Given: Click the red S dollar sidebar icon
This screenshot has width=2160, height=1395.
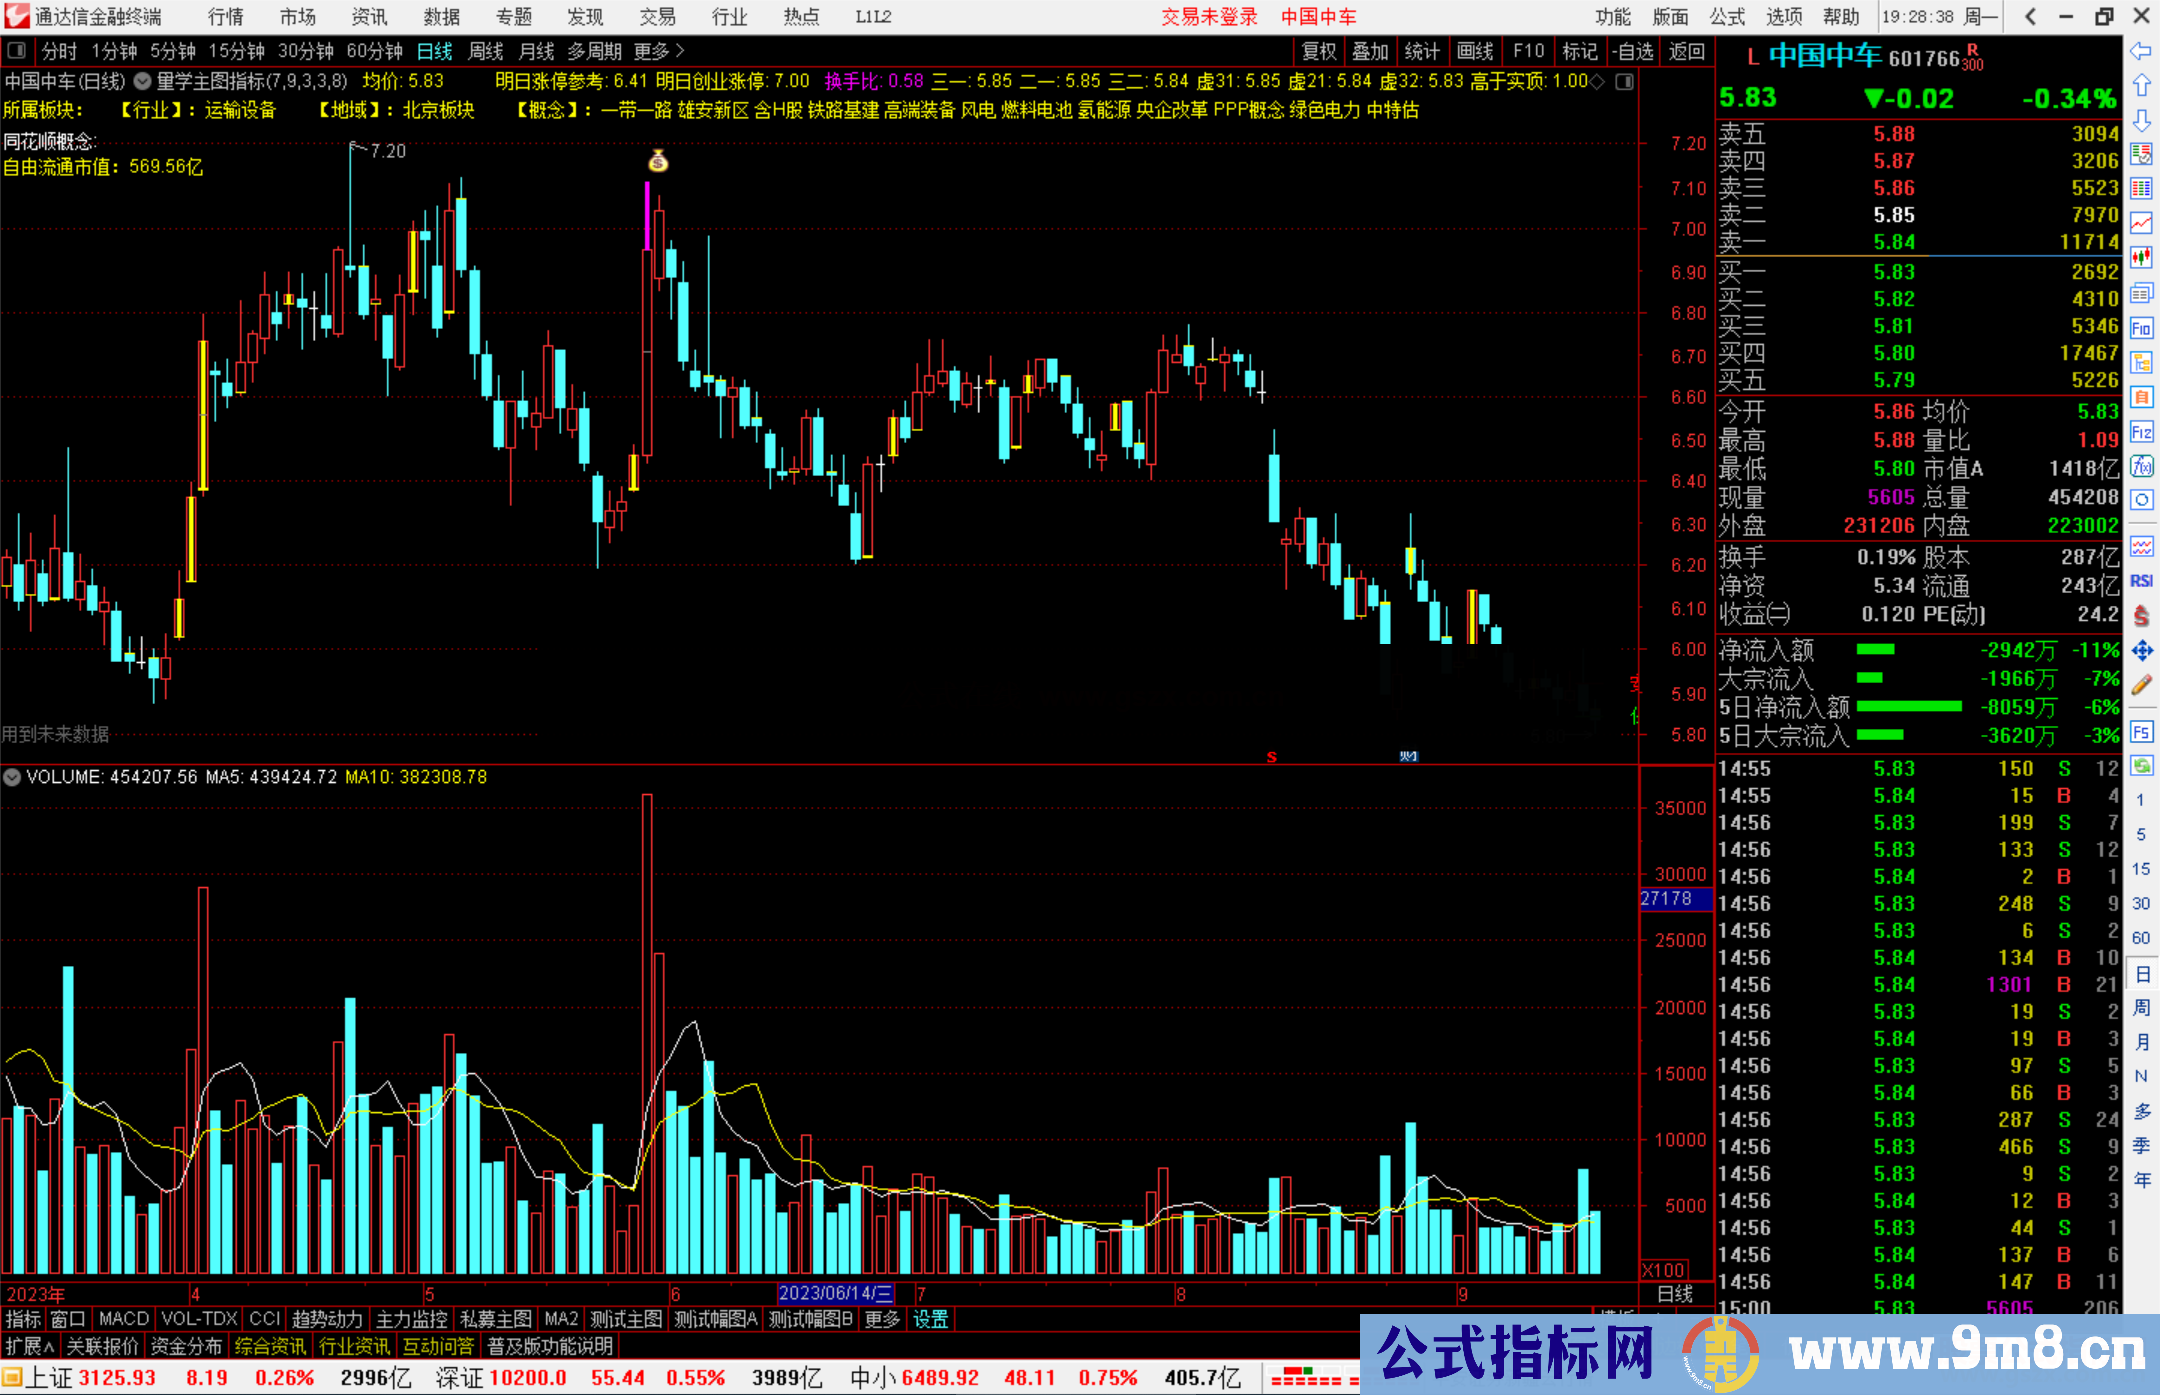Looking at the screenshot, I should pos(2141,616).
